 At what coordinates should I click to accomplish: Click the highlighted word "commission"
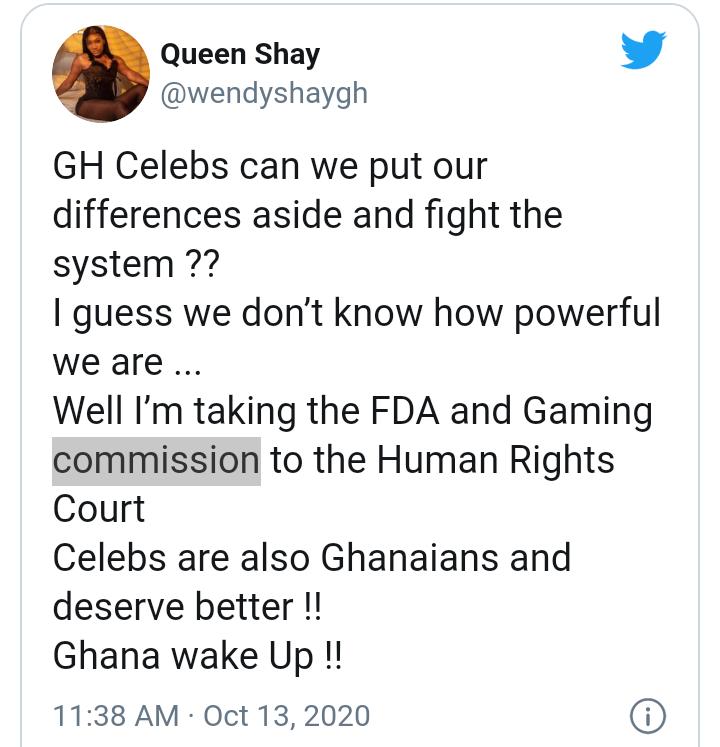[156, 460]
